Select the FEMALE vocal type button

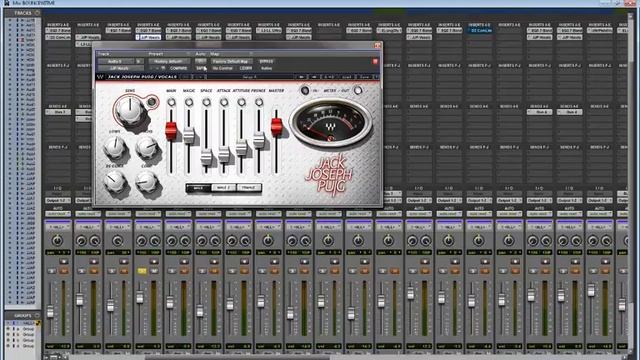point(249,188)
